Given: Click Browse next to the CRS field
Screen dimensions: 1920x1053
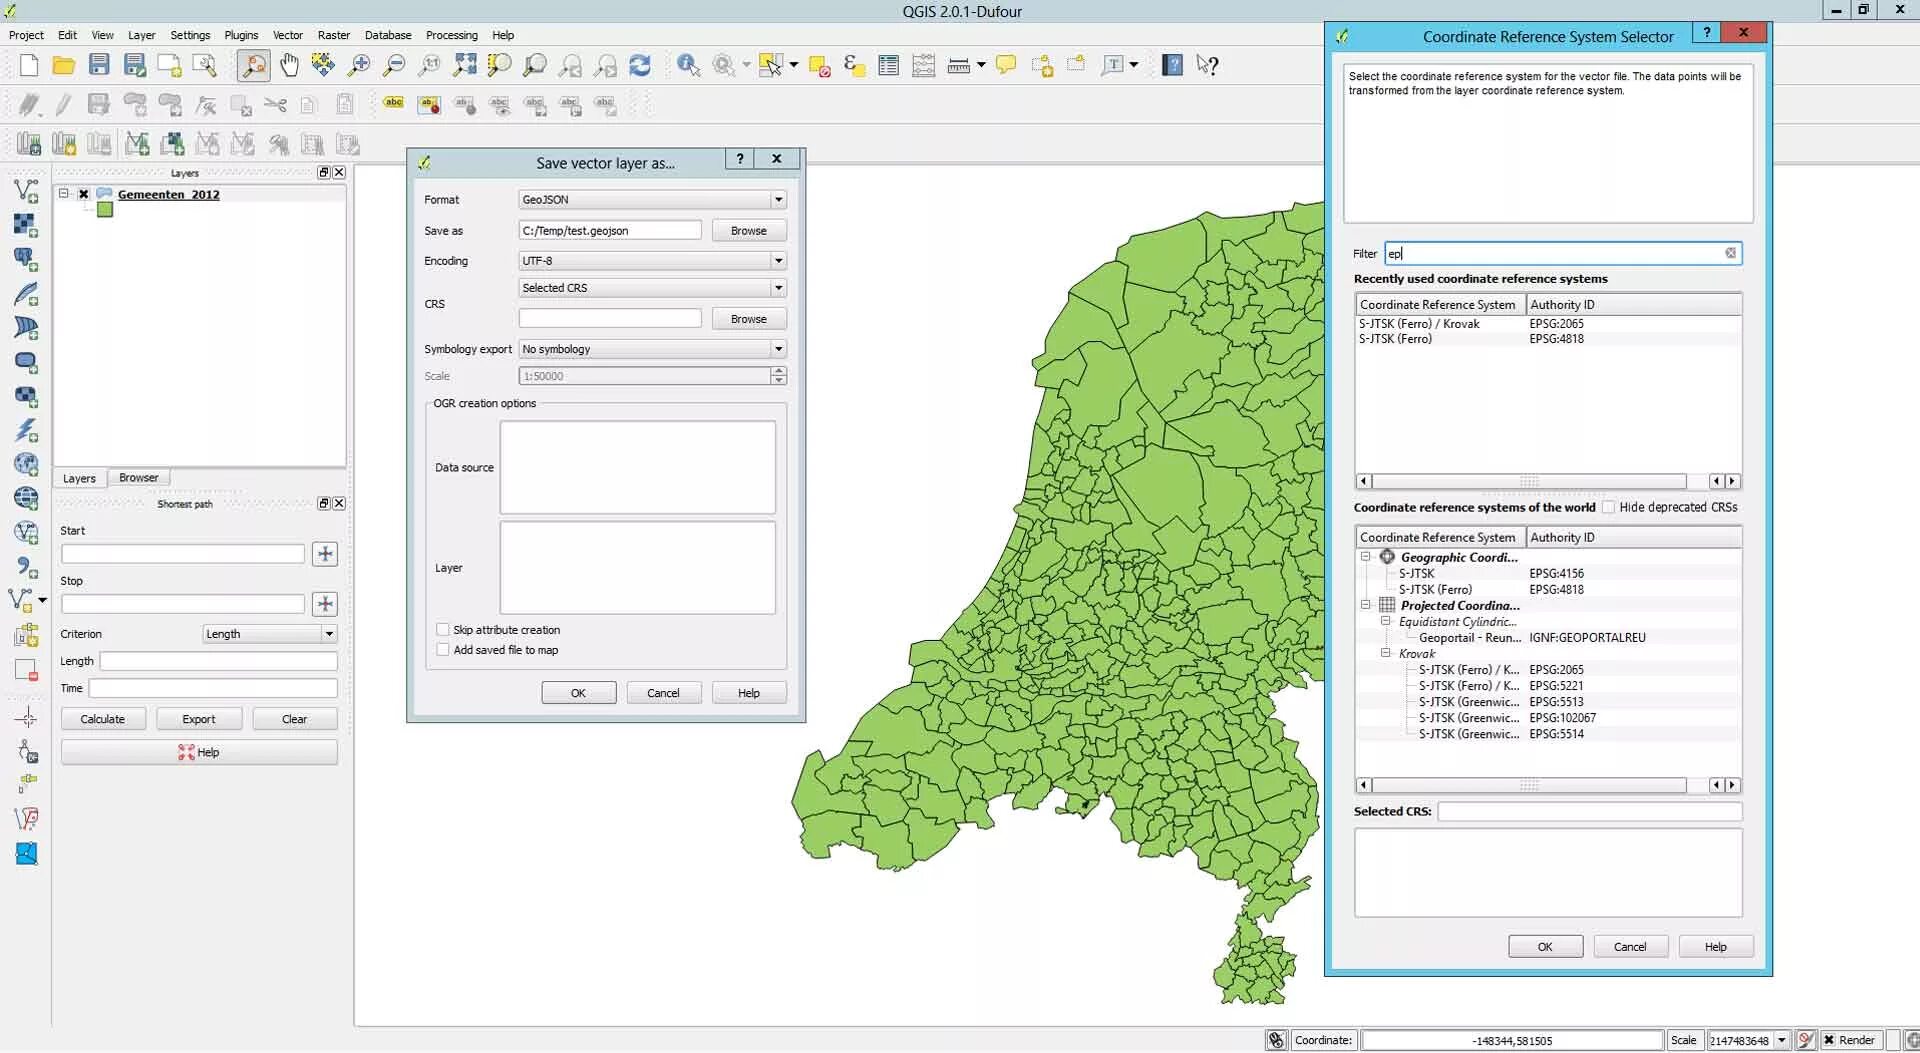Looking at the screenshot, I should click(x=749, y=319).
